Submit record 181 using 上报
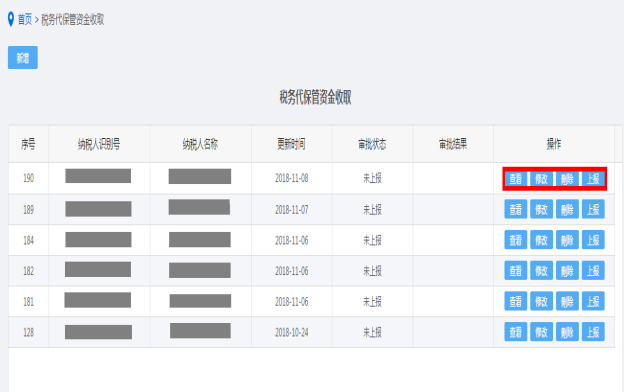624x392 pixels. 593,301
